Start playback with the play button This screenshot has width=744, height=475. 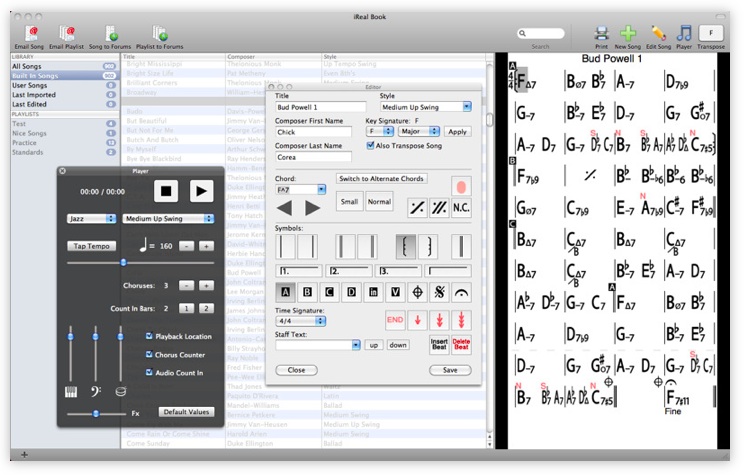(x=201, y=191)
